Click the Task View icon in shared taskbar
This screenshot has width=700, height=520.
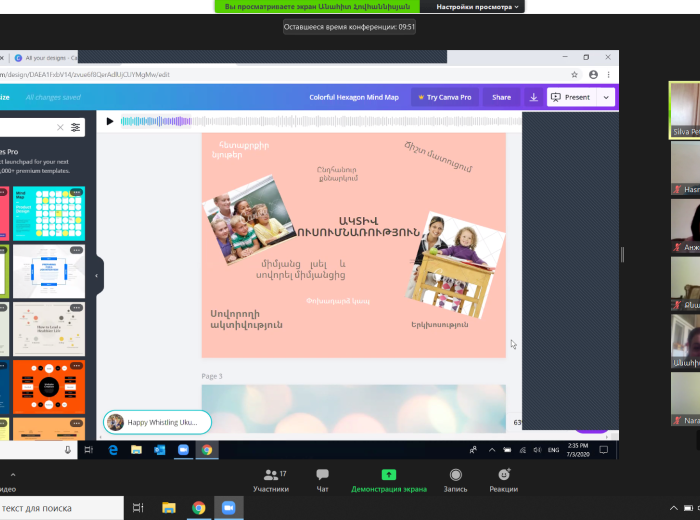pos(88,450)
